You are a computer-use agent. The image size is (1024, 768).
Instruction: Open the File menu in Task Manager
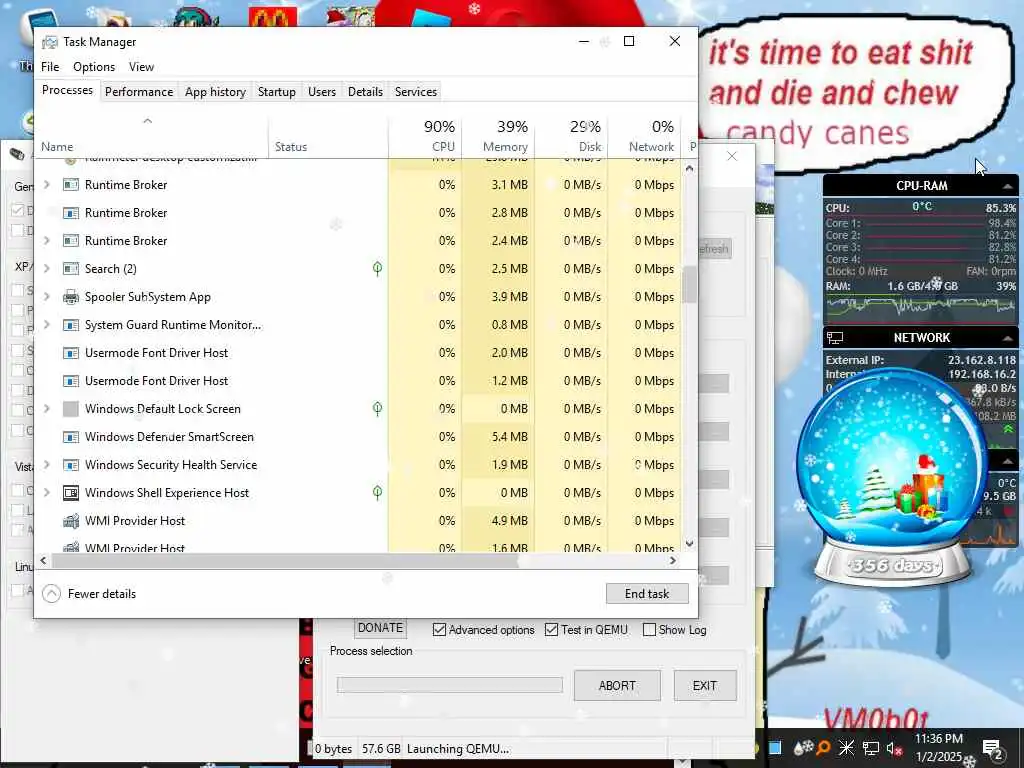(x=50, y=67)
